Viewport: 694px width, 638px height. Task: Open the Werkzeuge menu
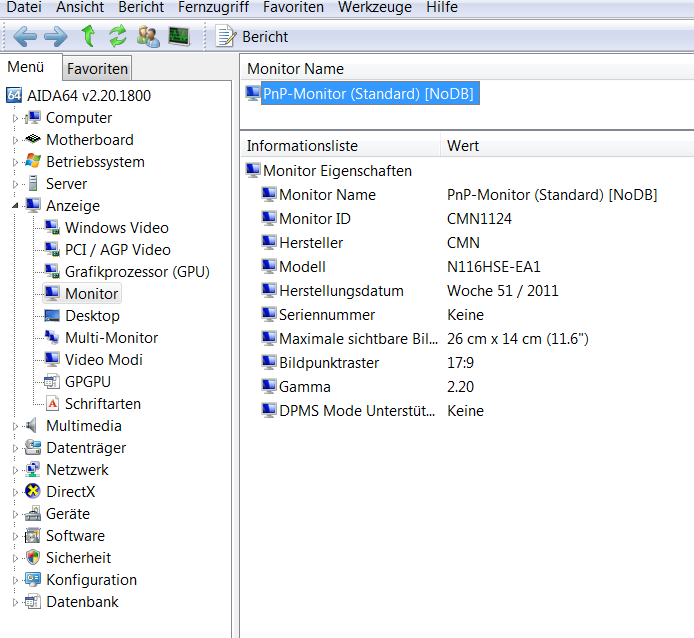(x=374, y=7)
